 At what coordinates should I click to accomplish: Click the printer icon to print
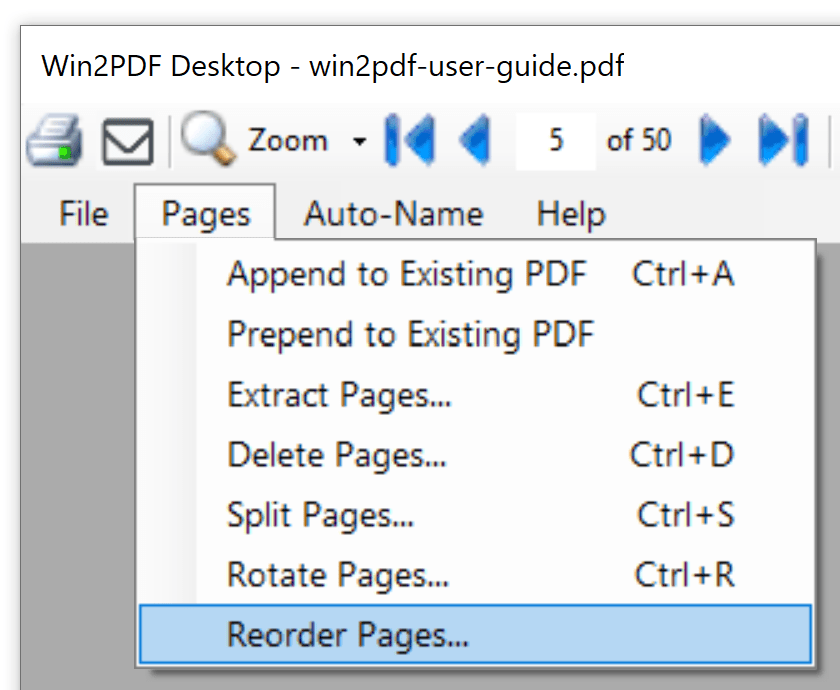pyautogui.click(x=53, y=141)
